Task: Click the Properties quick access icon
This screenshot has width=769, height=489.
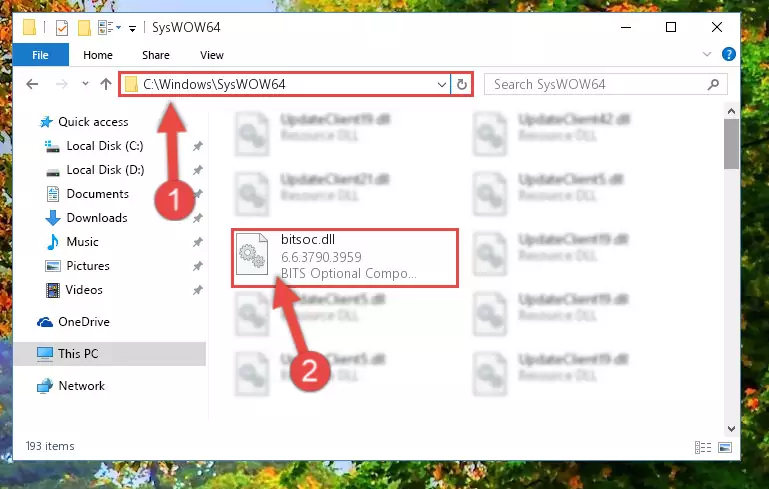Action: coord(62,28)
